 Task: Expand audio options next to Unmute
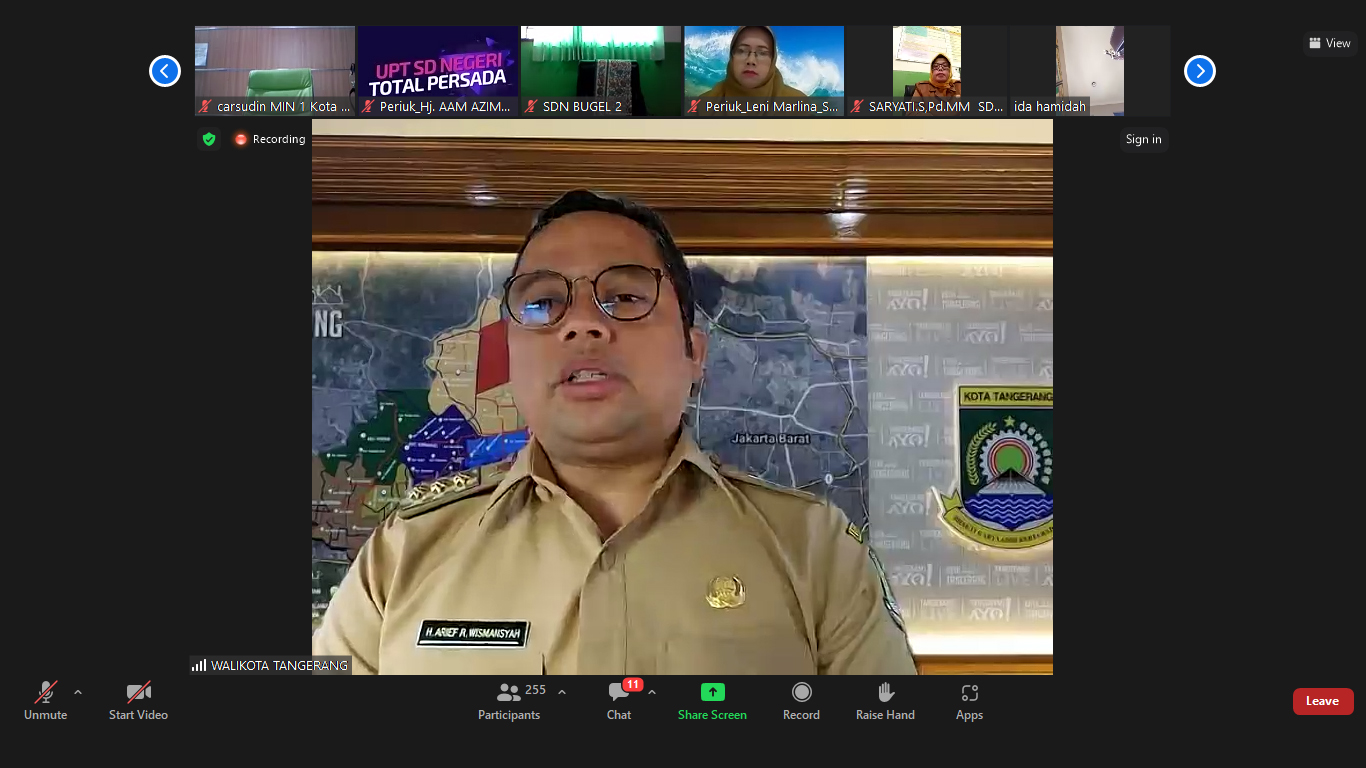coord(78,692)
